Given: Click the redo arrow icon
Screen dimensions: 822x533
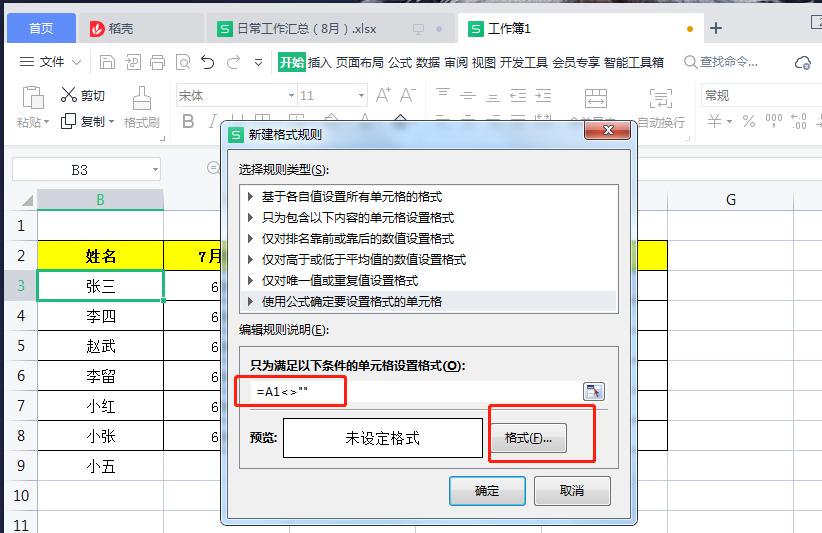Looking at the screenshot, I should click(x=233, y=62).
